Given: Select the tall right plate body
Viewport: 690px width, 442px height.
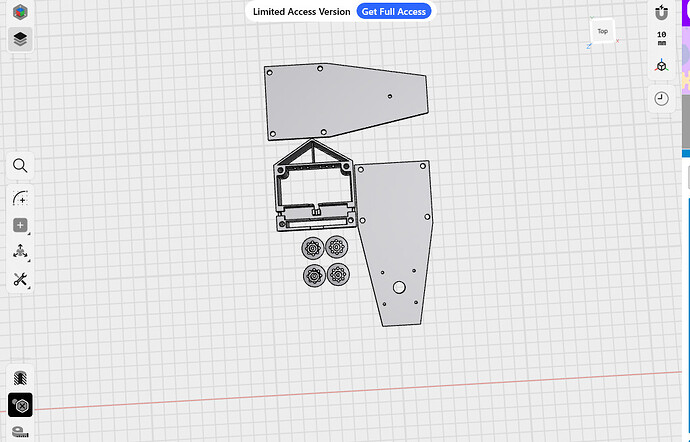Looking at the screenshot, I should pos(395,243).
